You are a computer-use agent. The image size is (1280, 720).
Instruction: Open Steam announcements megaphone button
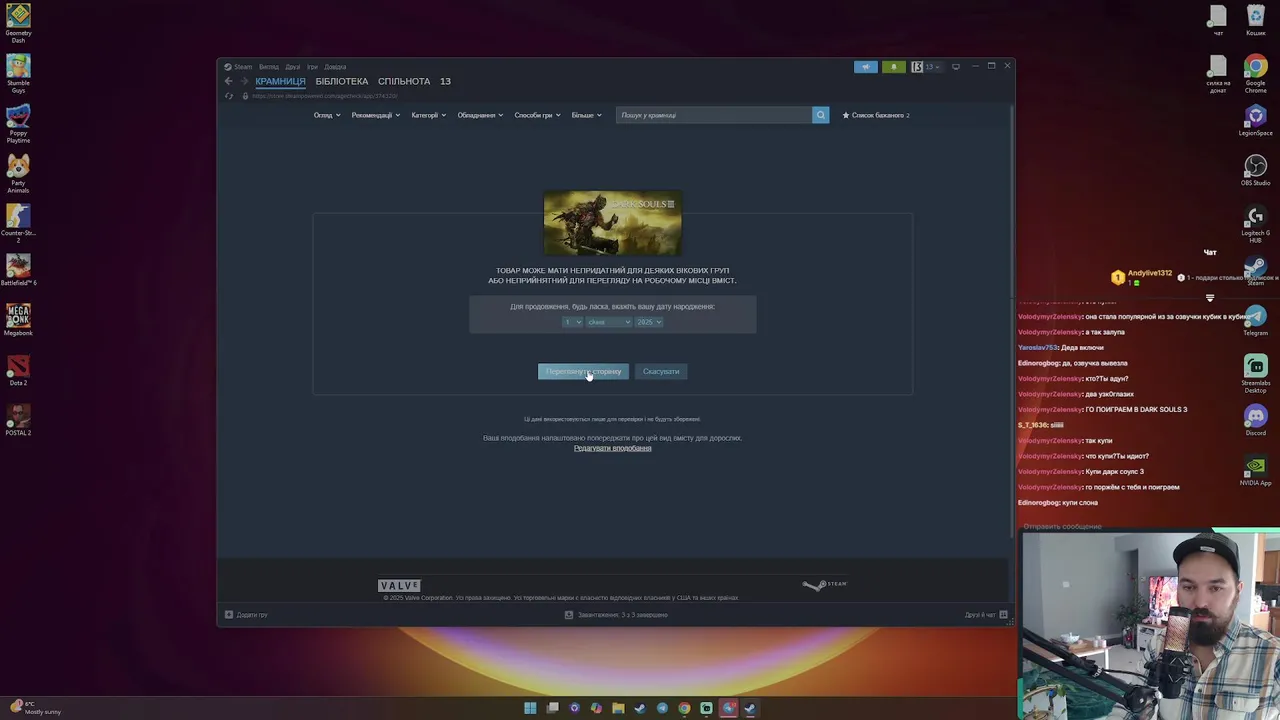pos(866,67)
